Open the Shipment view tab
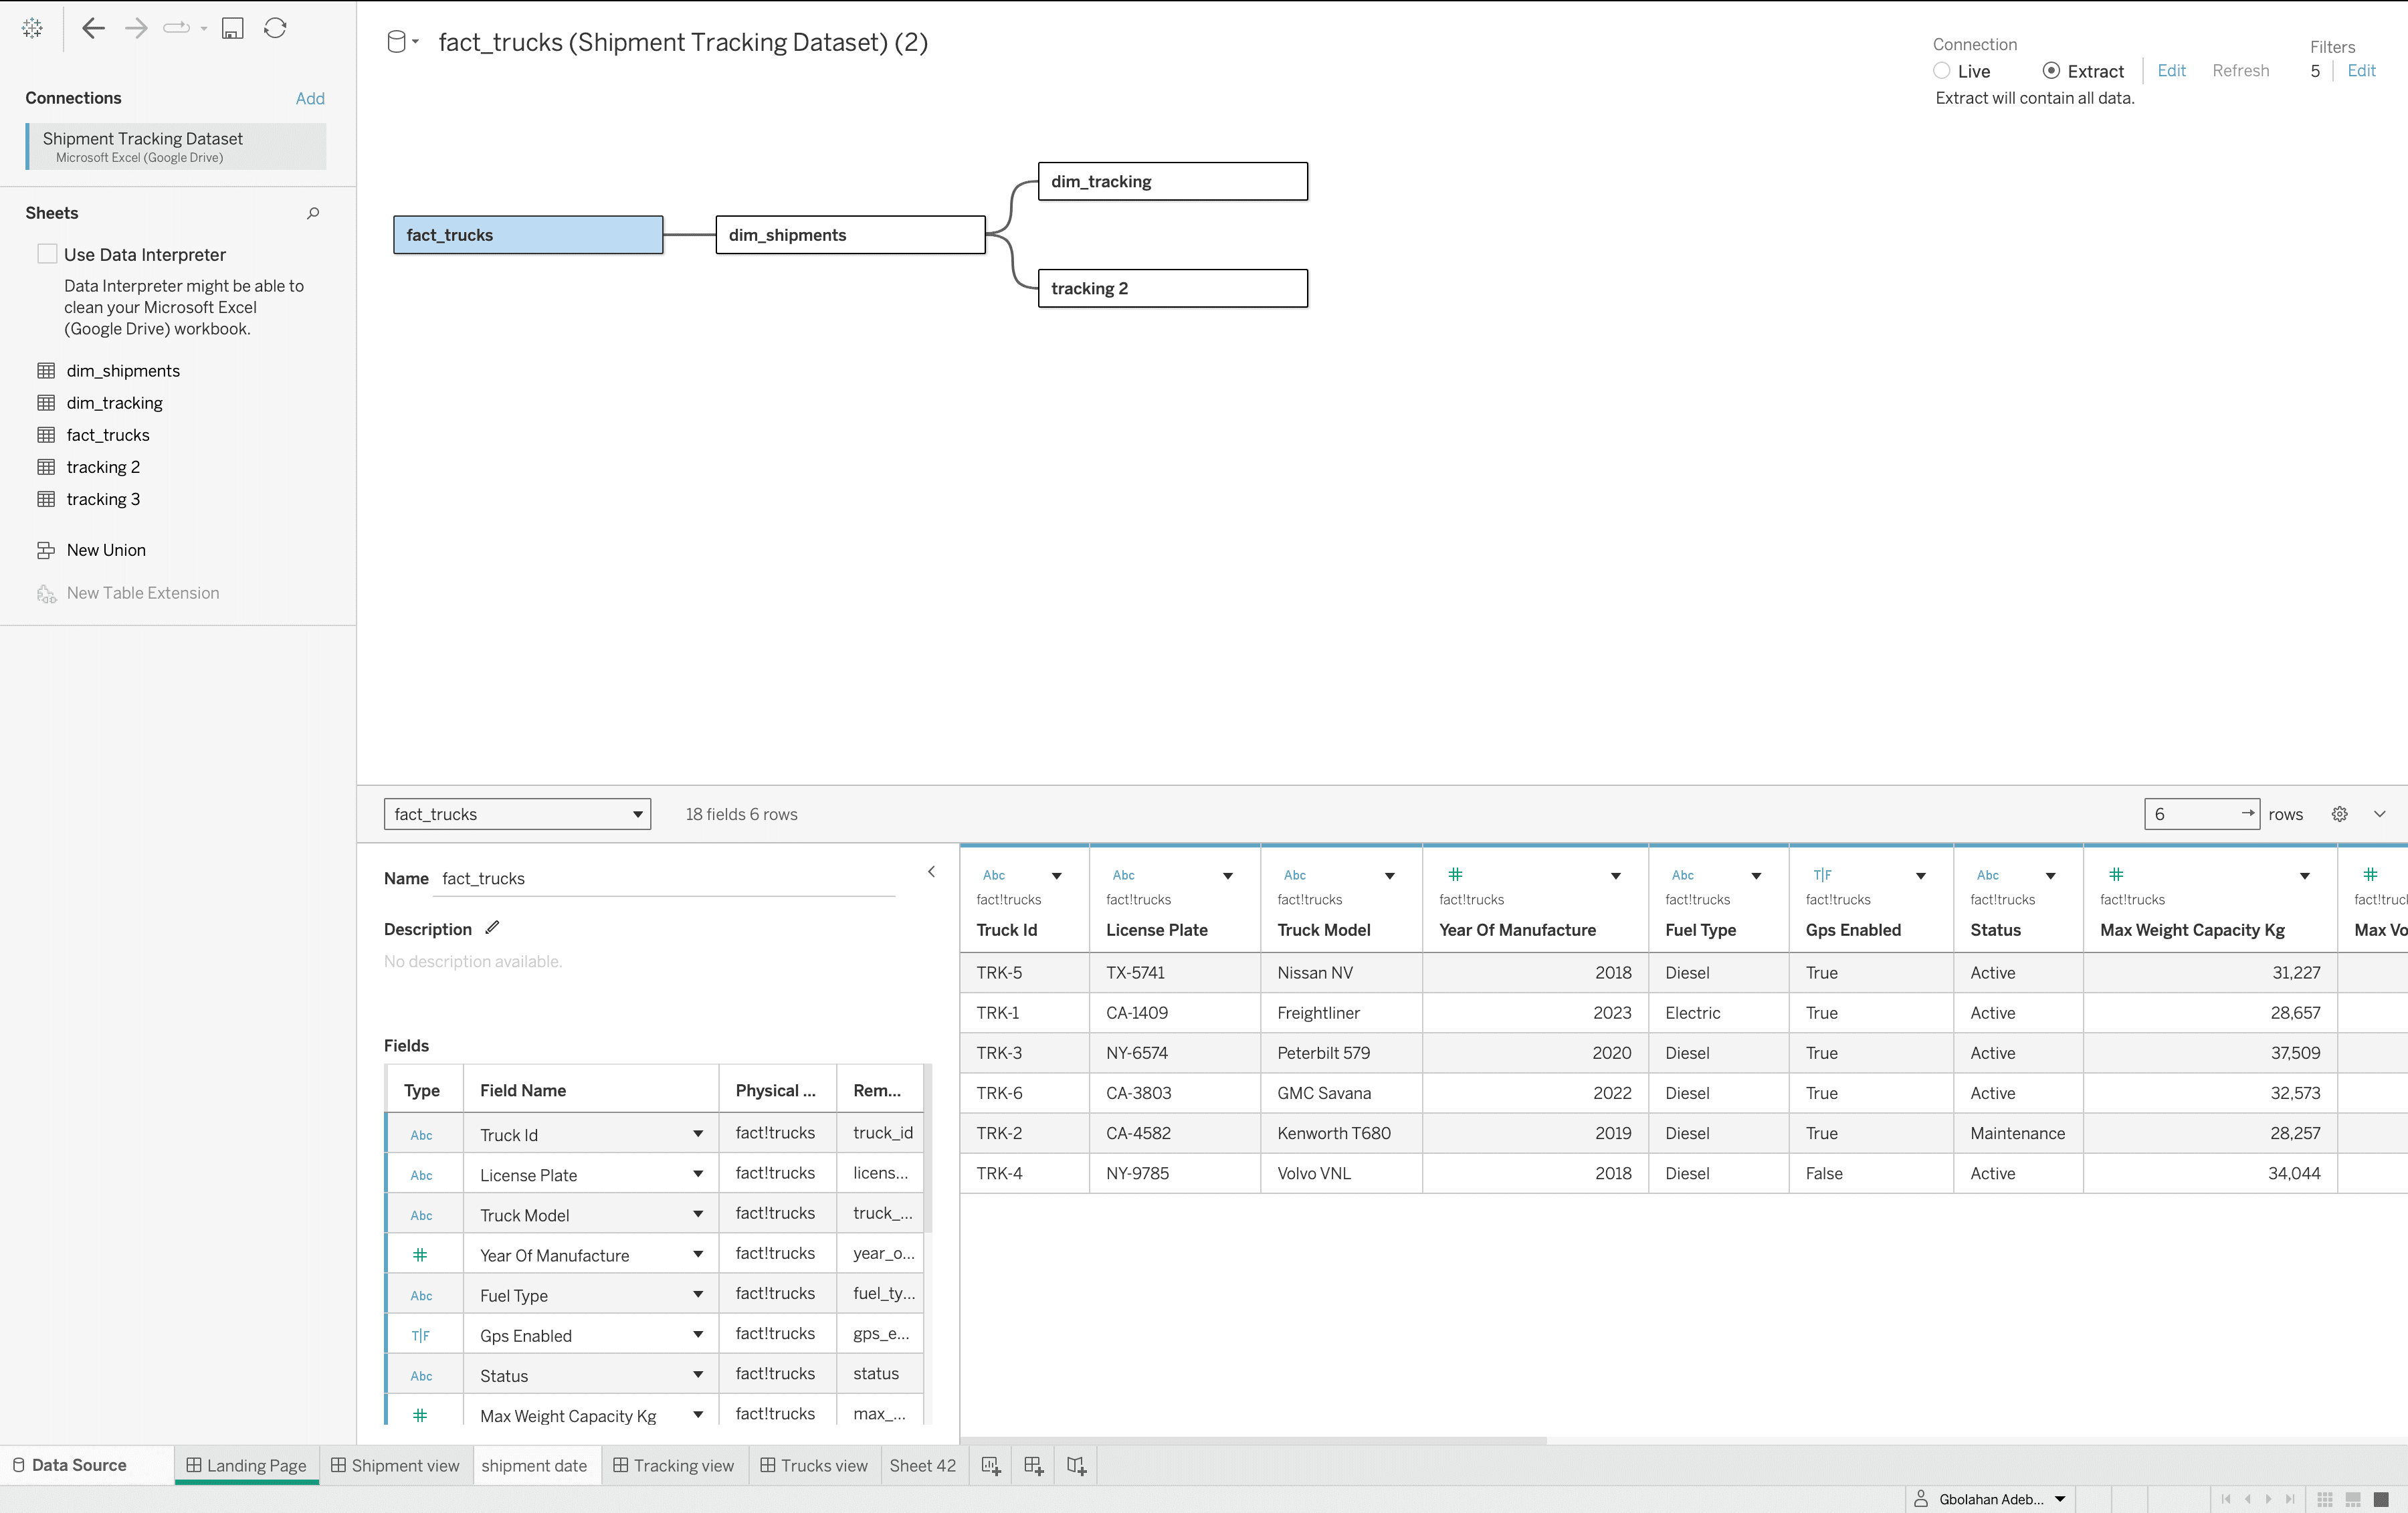The height and width of the screenshot is (1513, 2408). [395, 1465]
